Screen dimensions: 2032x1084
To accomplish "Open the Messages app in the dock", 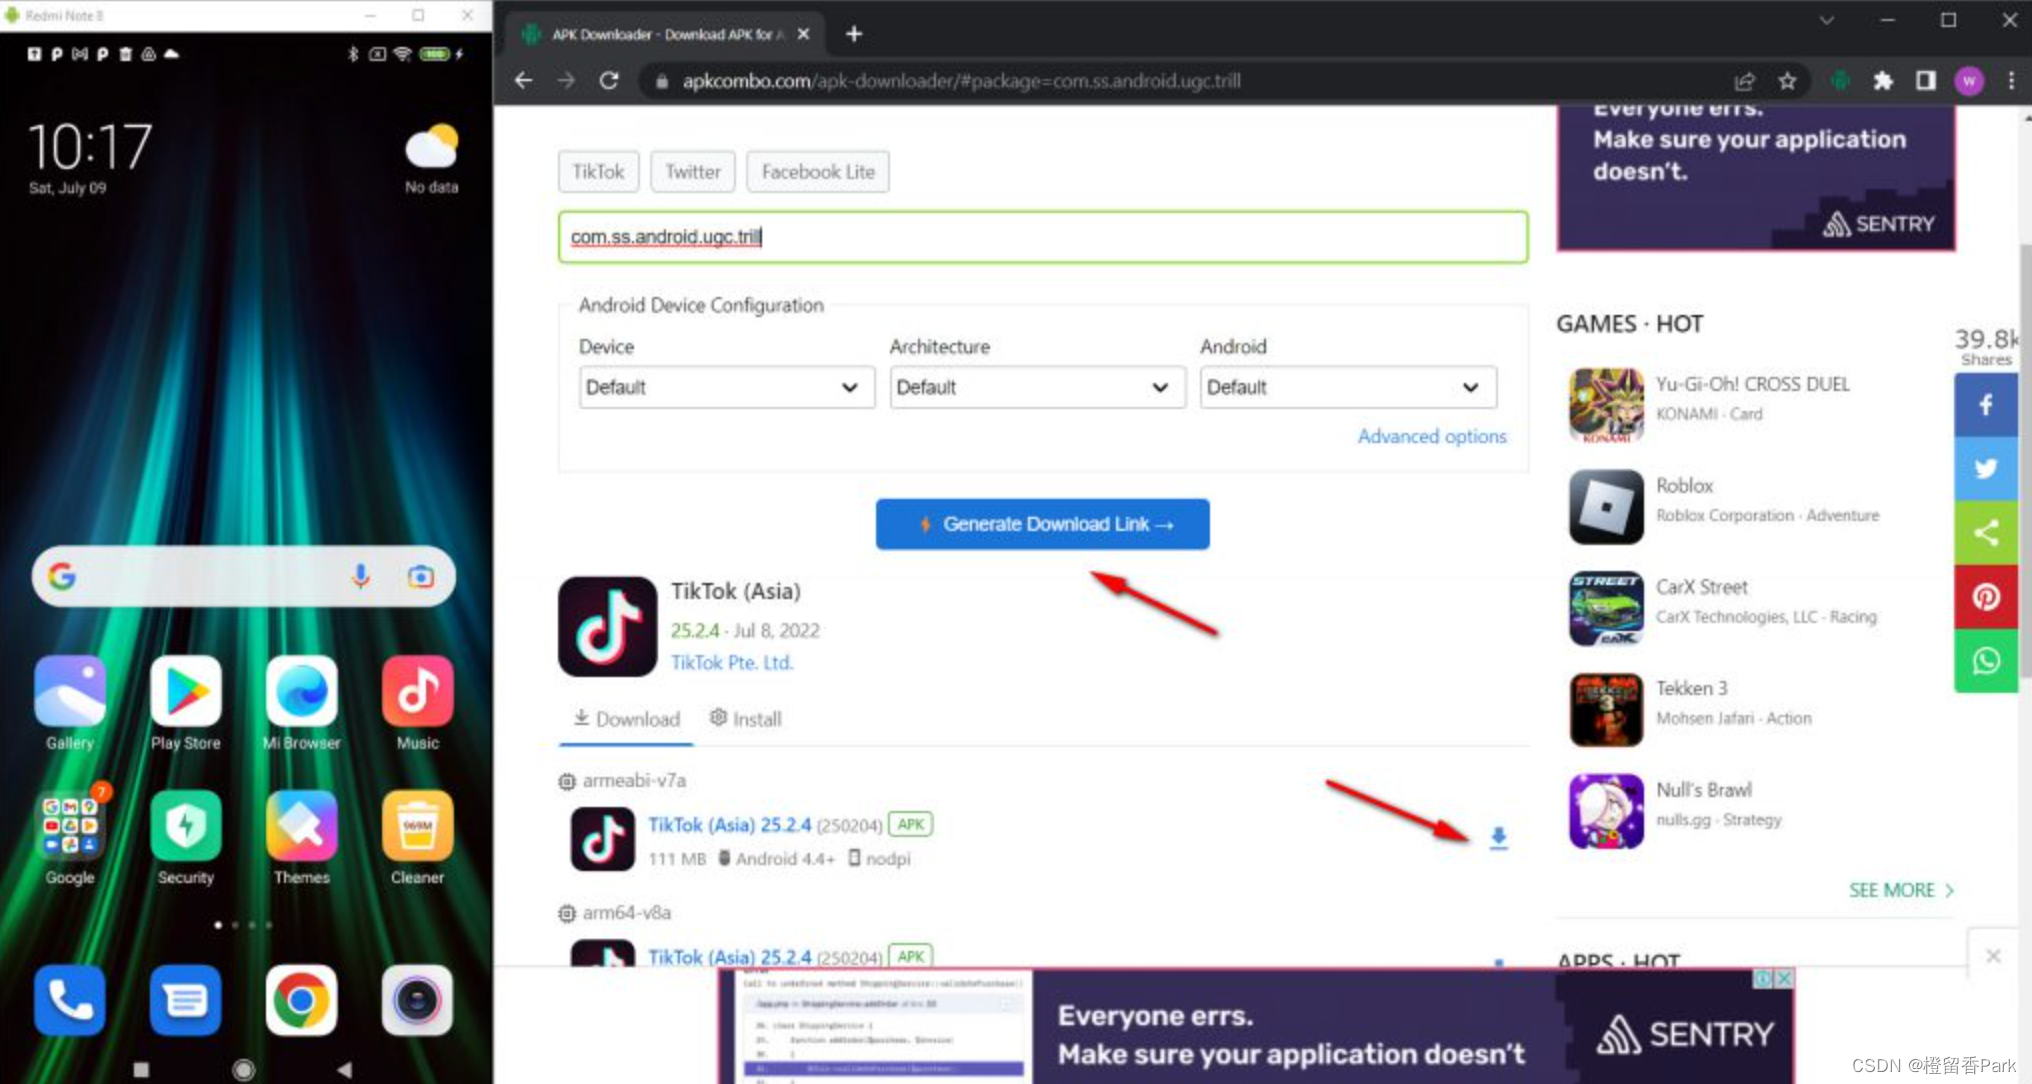I will pyautogui.click(x=185, y=1000).
